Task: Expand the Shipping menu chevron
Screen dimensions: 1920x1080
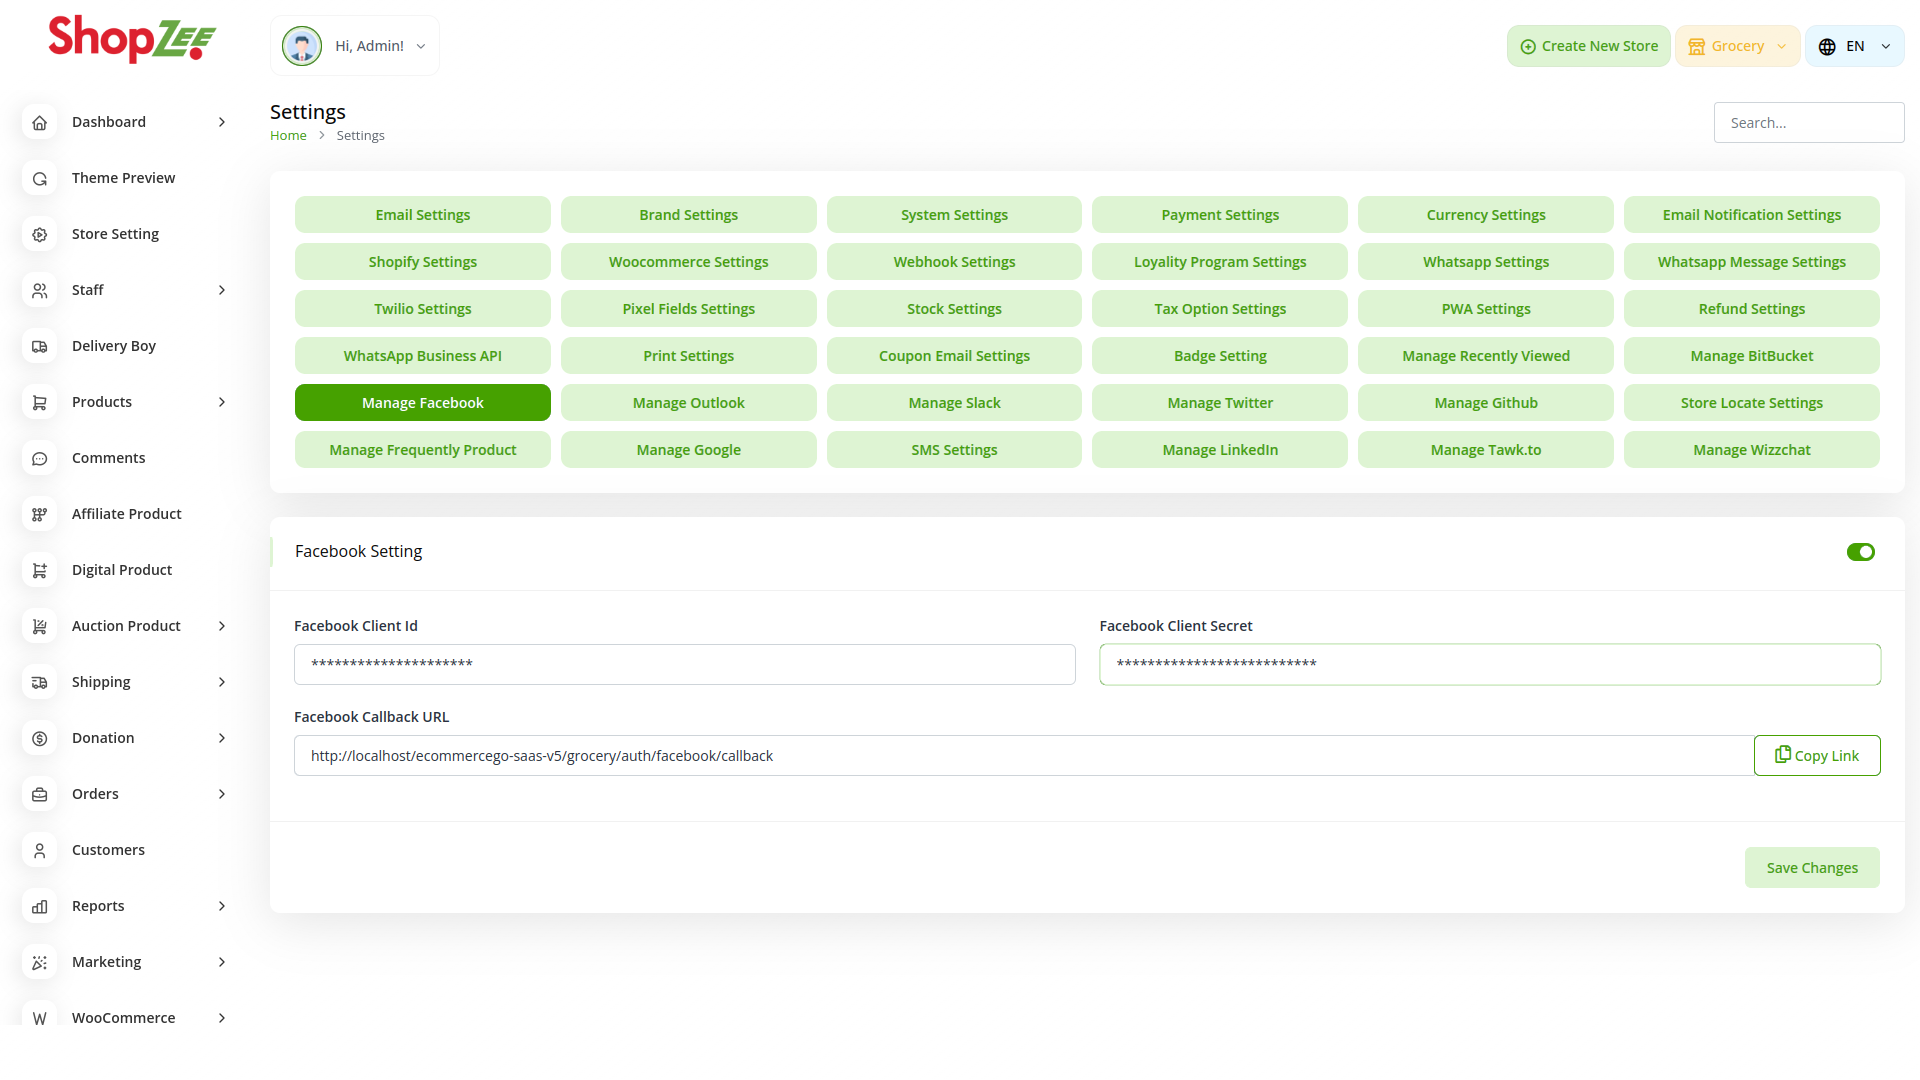Action: (x=222, y=682)
